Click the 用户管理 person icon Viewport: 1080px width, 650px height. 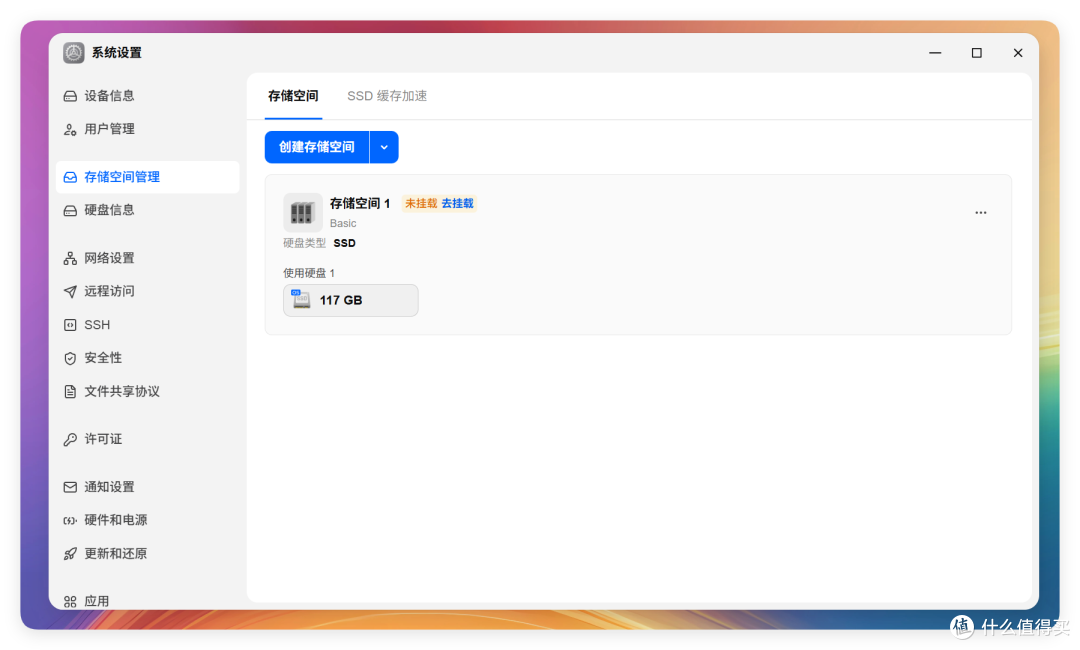pos(70,129)
